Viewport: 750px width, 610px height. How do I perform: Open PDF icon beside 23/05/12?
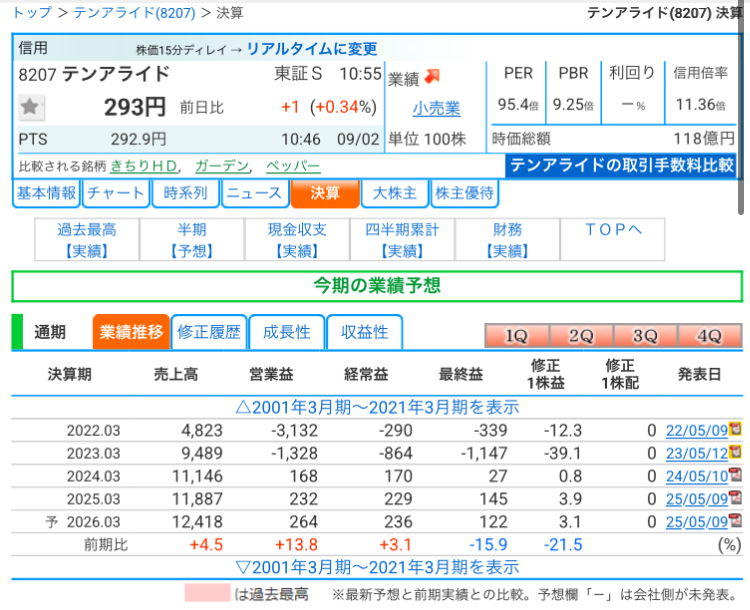click(735, 451)
